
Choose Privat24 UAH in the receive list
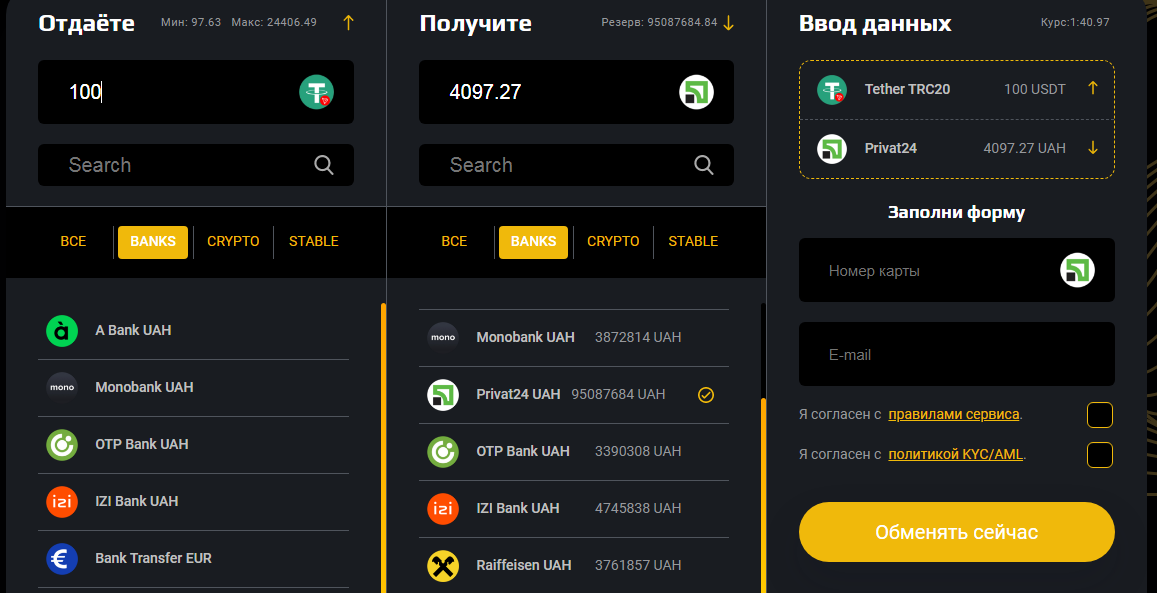tap(574, 395)
